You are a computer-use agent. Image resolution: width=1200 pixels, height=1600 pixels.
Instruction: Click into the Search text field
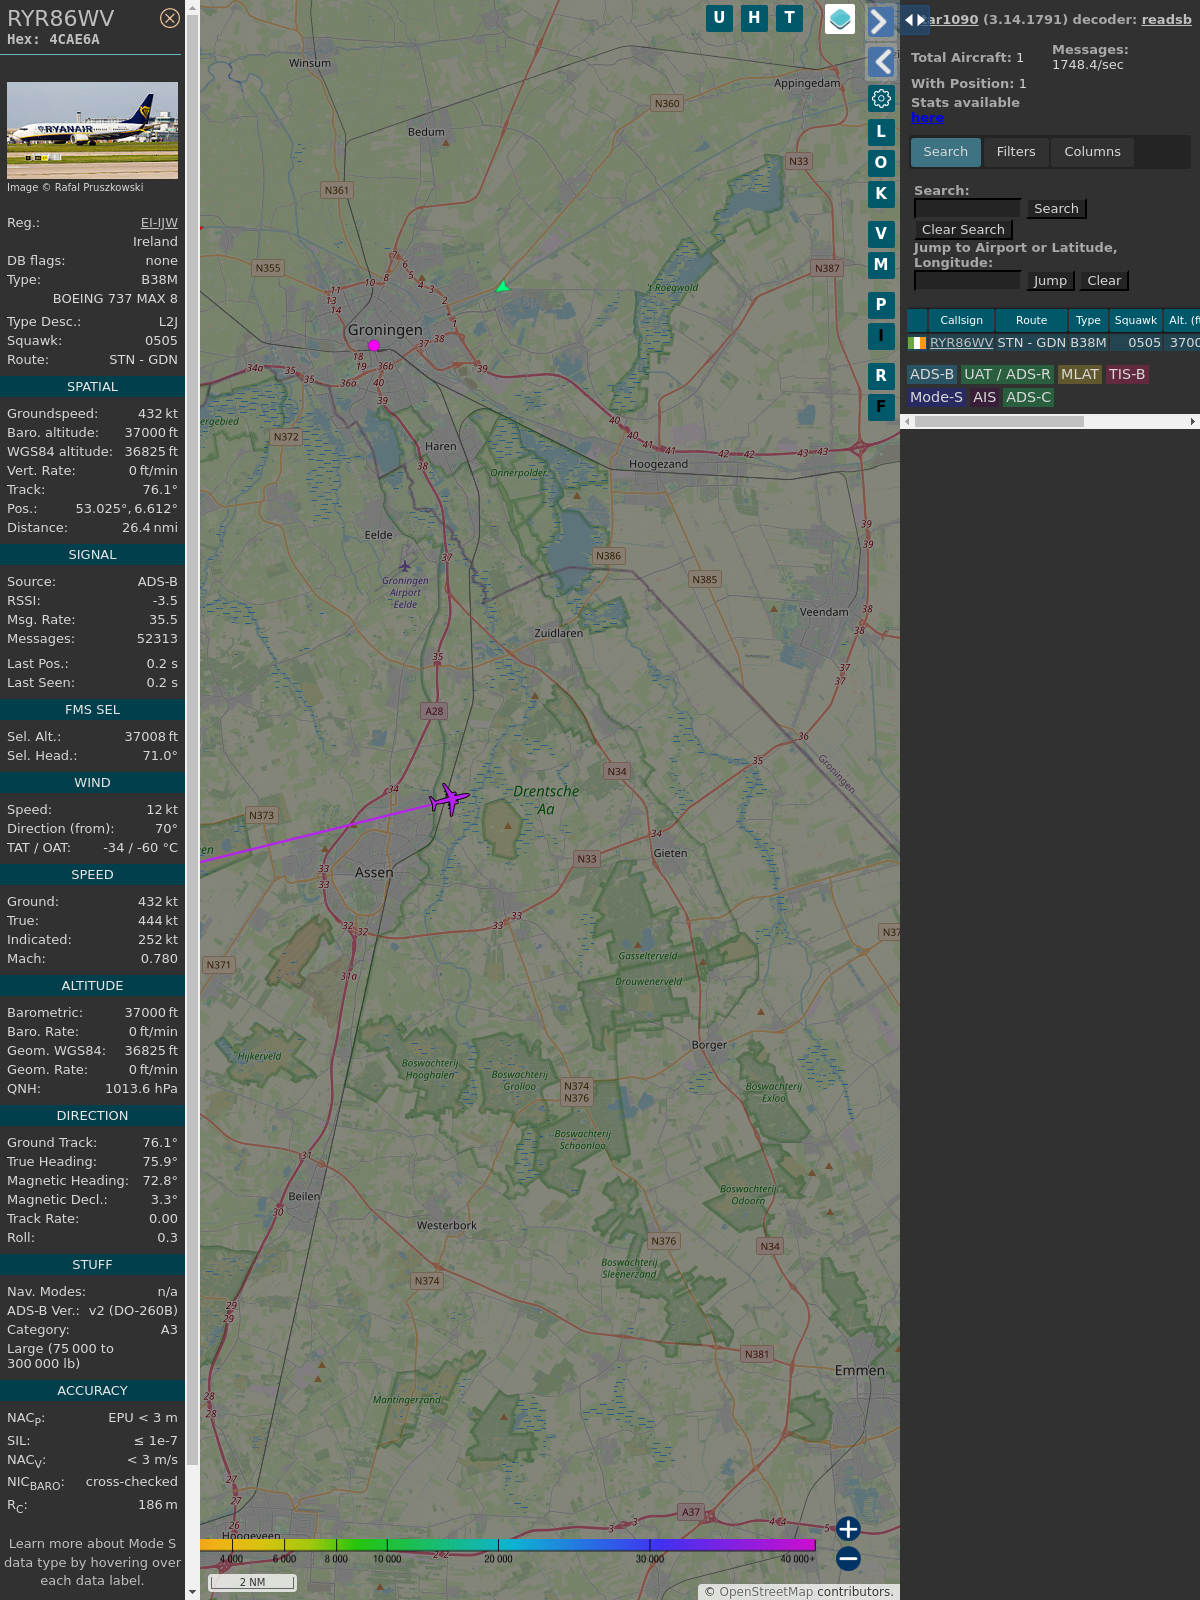968,208
